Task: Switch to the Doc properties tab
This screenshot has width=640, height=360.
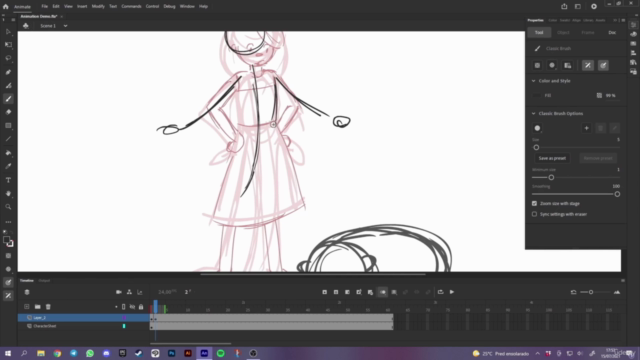Action: tap(612, 32)
